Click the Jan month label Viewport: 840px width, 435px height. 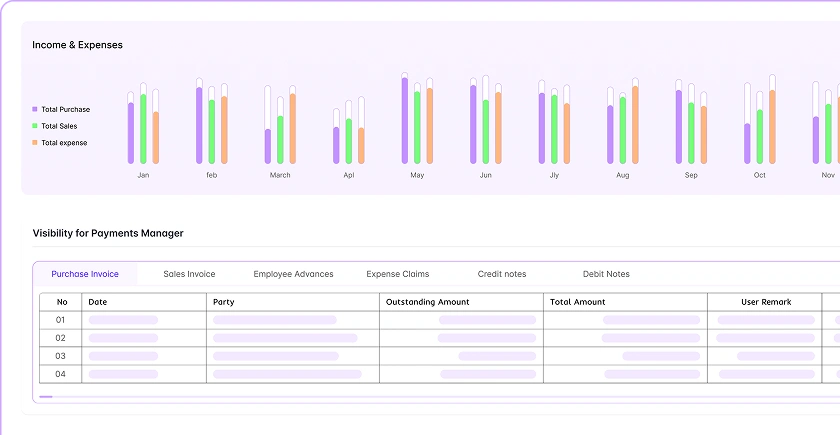pyautogui.click(x=143, y=175)
